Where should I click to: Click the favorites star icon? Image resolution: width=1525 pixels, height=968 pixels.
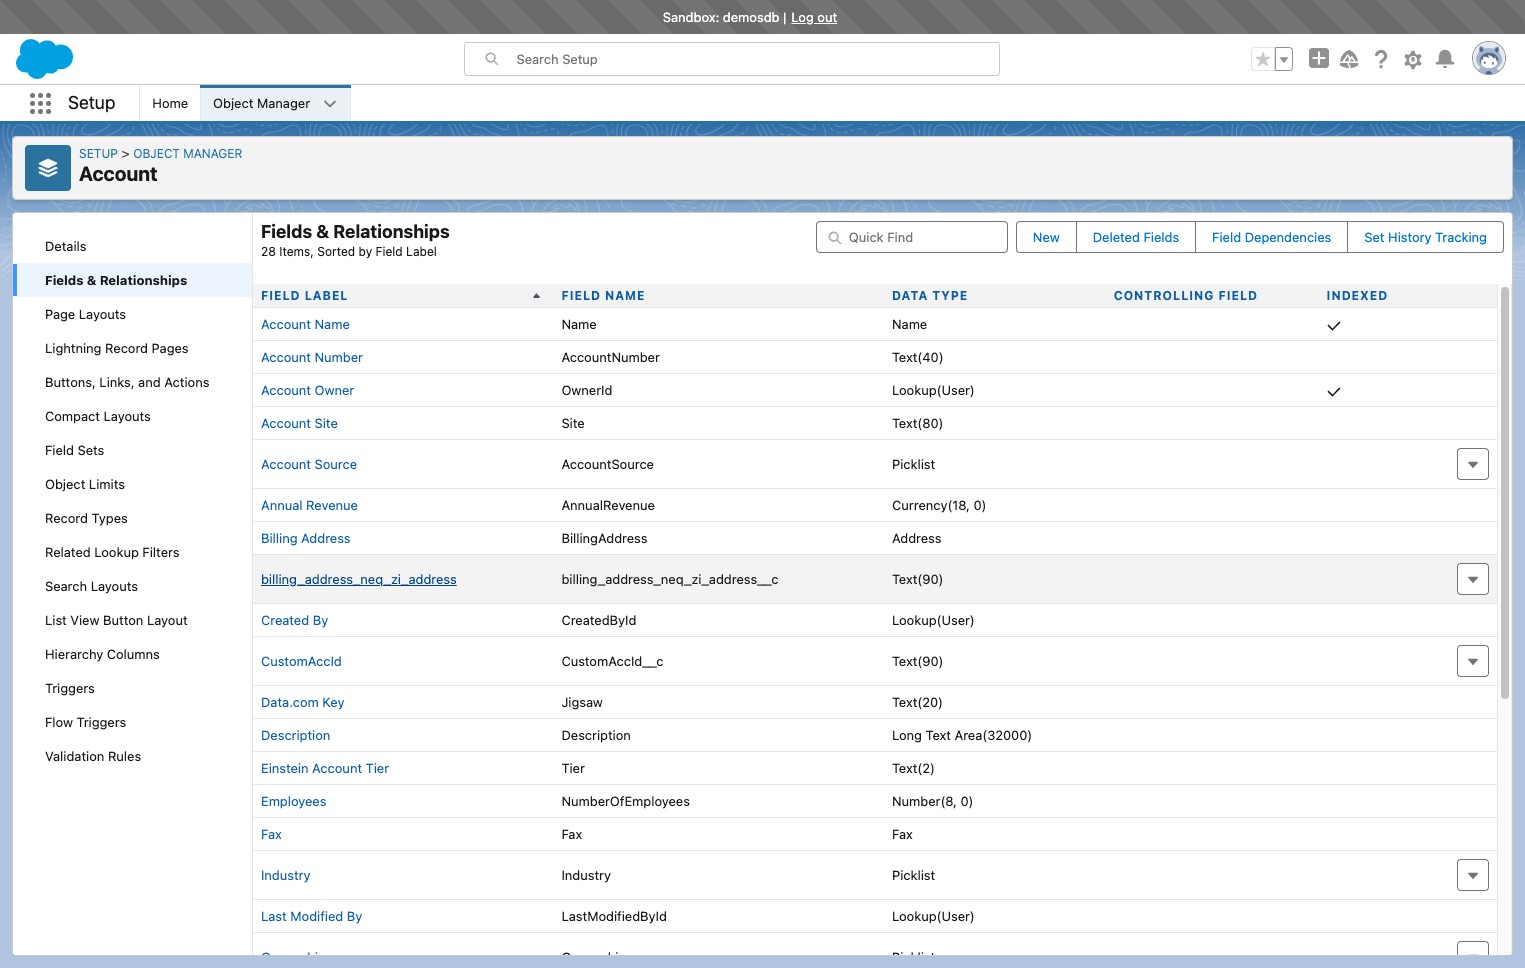1263,59
